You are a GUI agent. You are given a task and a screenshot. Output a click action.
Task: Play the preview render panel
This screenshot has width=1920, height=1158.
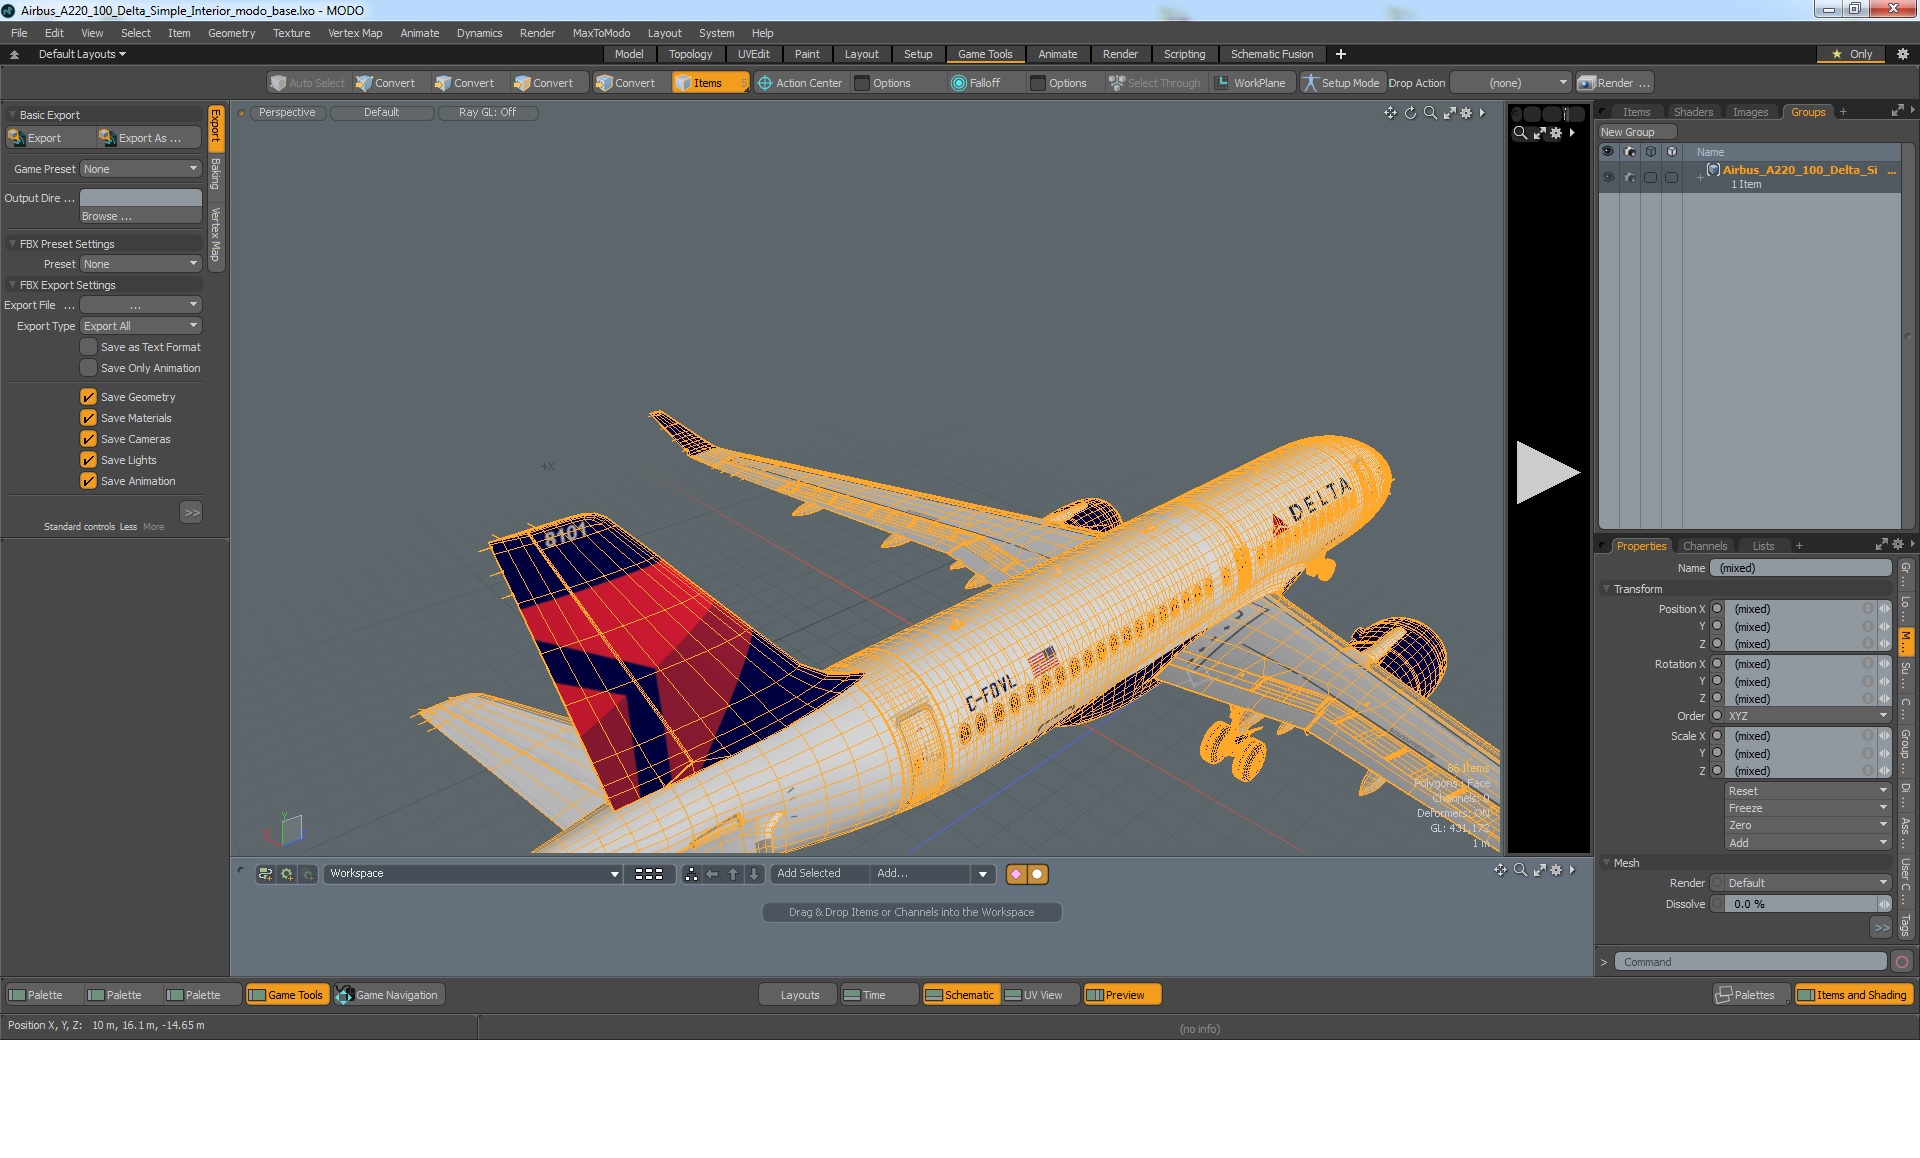pyautogui.click(x=1547, y=472)
